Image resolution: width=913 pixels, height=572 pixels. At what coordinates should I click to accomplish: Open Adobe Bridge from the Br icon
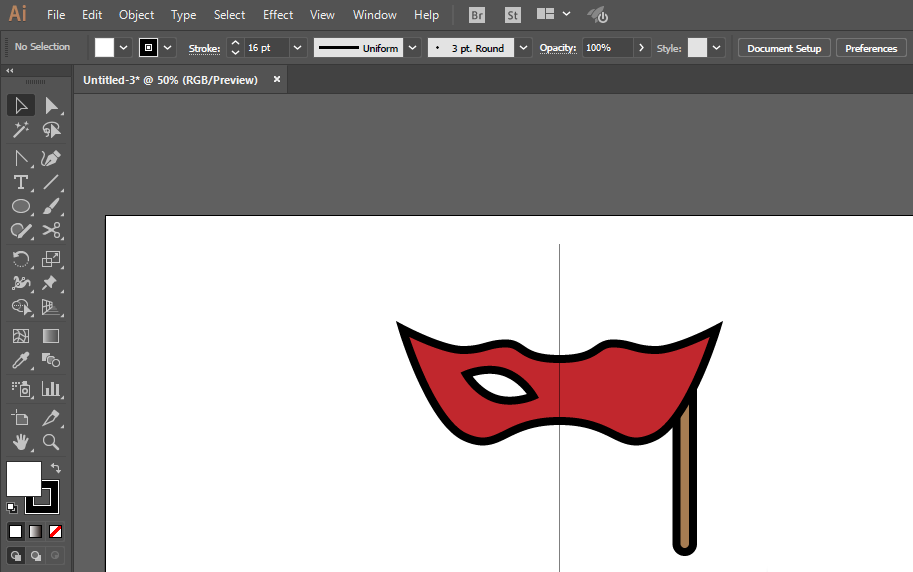coord(478,15)
